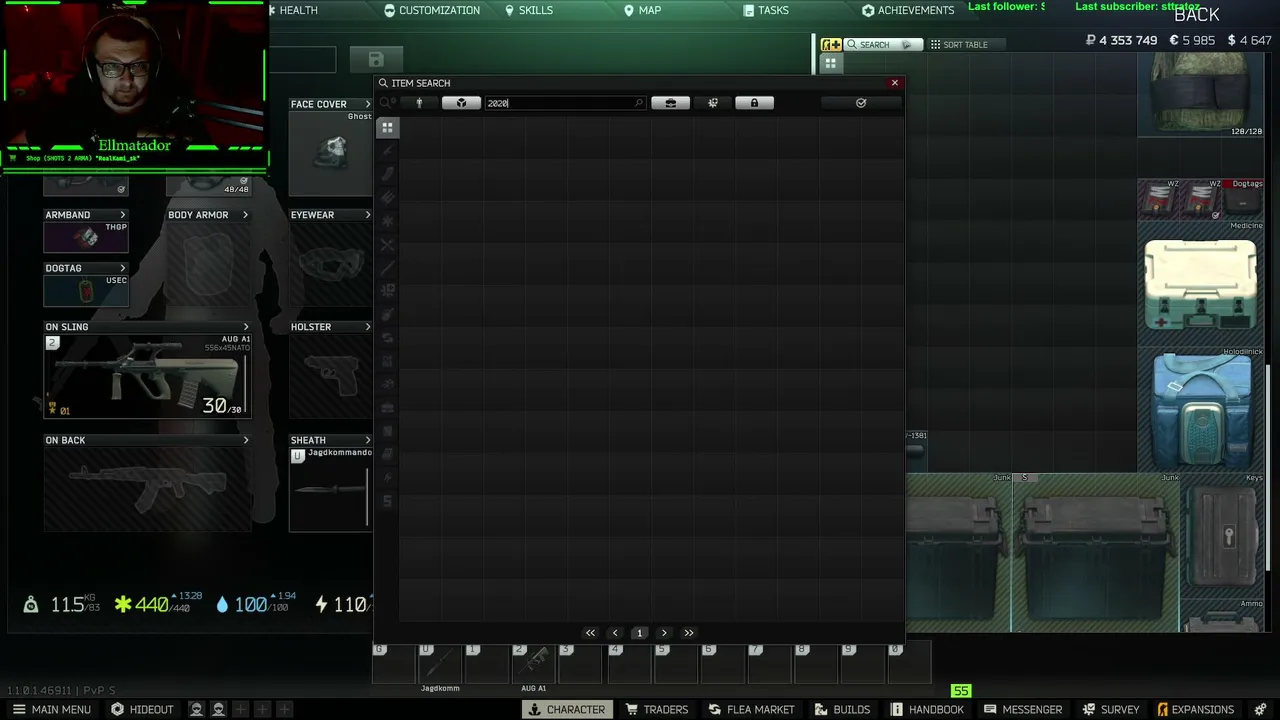Toggle the gear filter in Item Search
The image size is (1280, 720).
[713, 103]
